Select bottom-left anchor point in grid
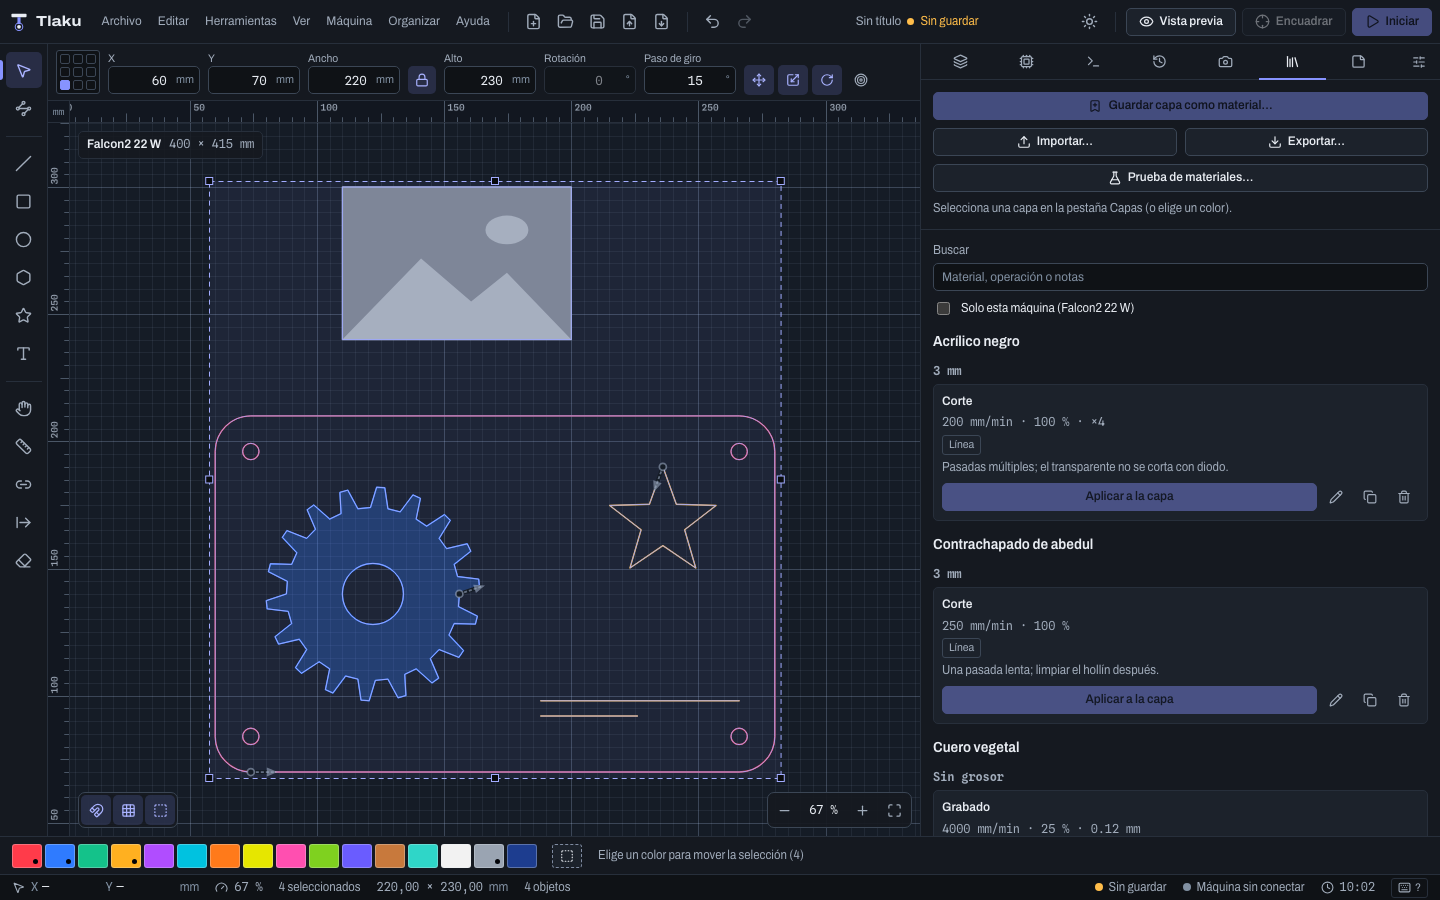This screenshot has height=900, width=1440. (x=65, y=85)
